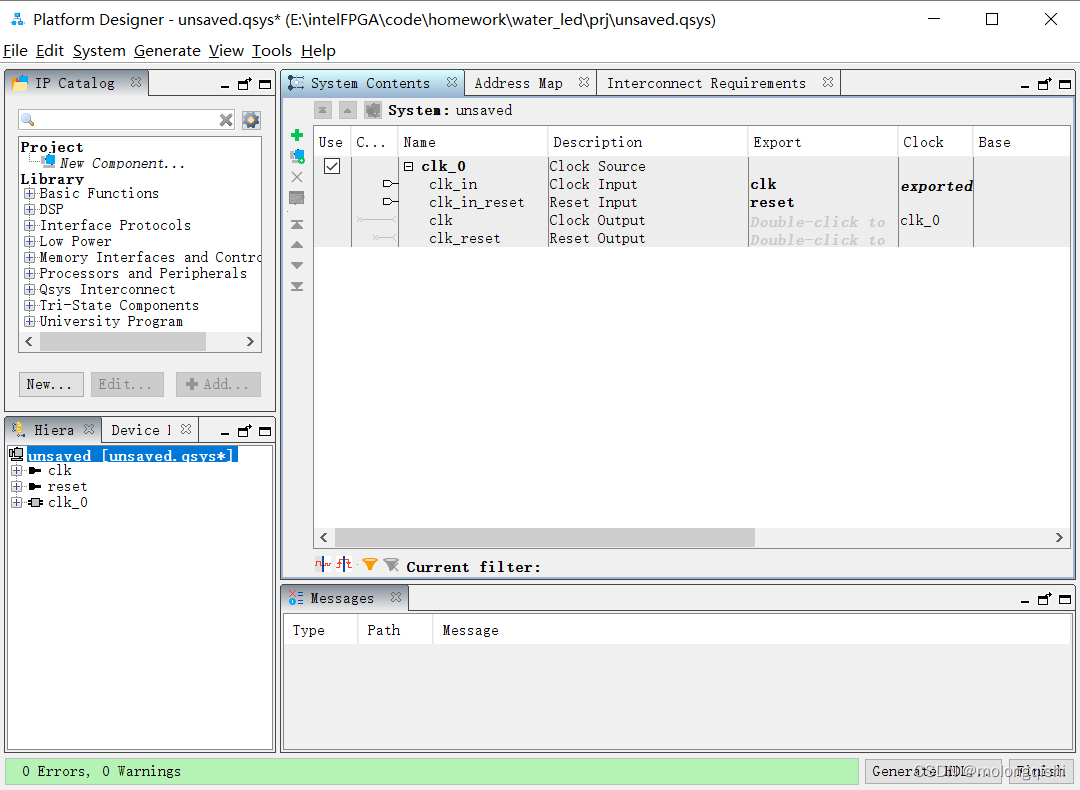1080x790 pixels.
Task: Click the Edit... button in IP Catalog
Action: (127, 384)
